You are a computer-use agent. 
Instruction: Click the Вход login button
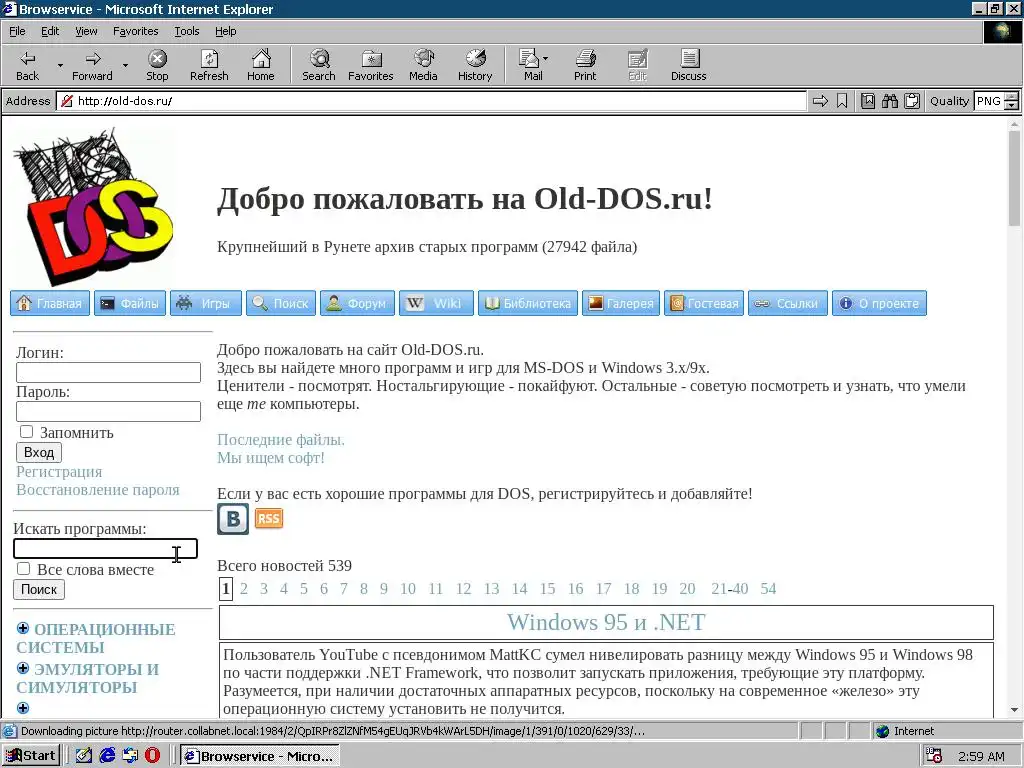39,453
